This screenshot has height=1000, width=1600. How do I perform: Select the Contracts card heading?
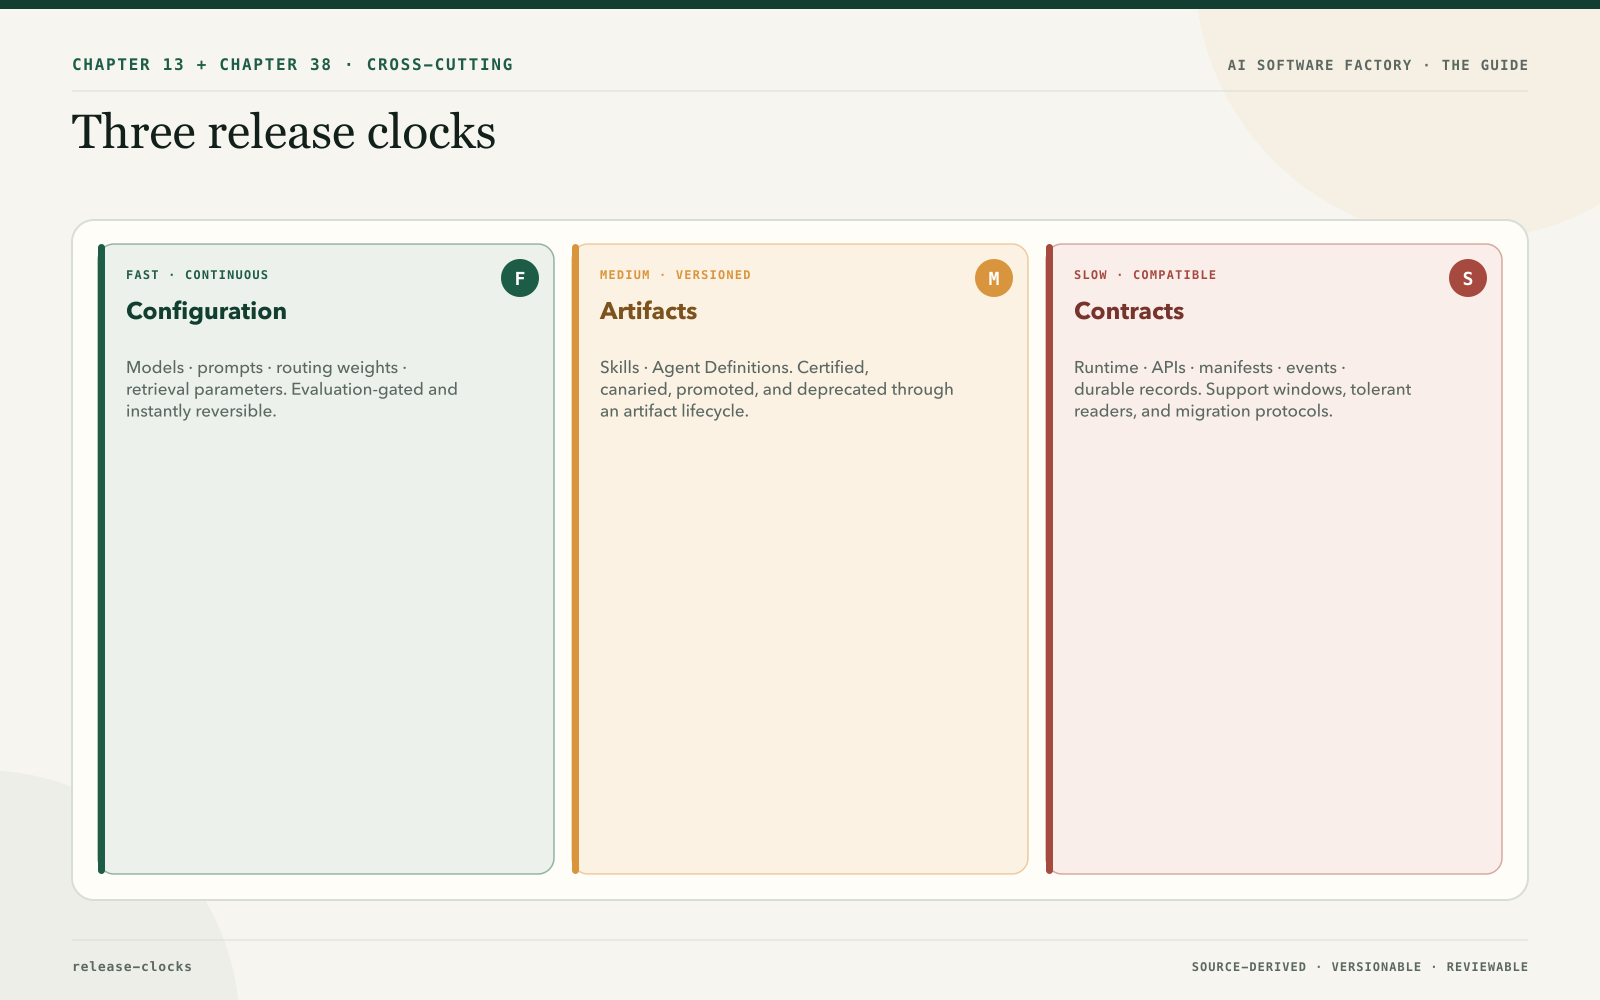pyautogui.click(x=1129, y=311)
